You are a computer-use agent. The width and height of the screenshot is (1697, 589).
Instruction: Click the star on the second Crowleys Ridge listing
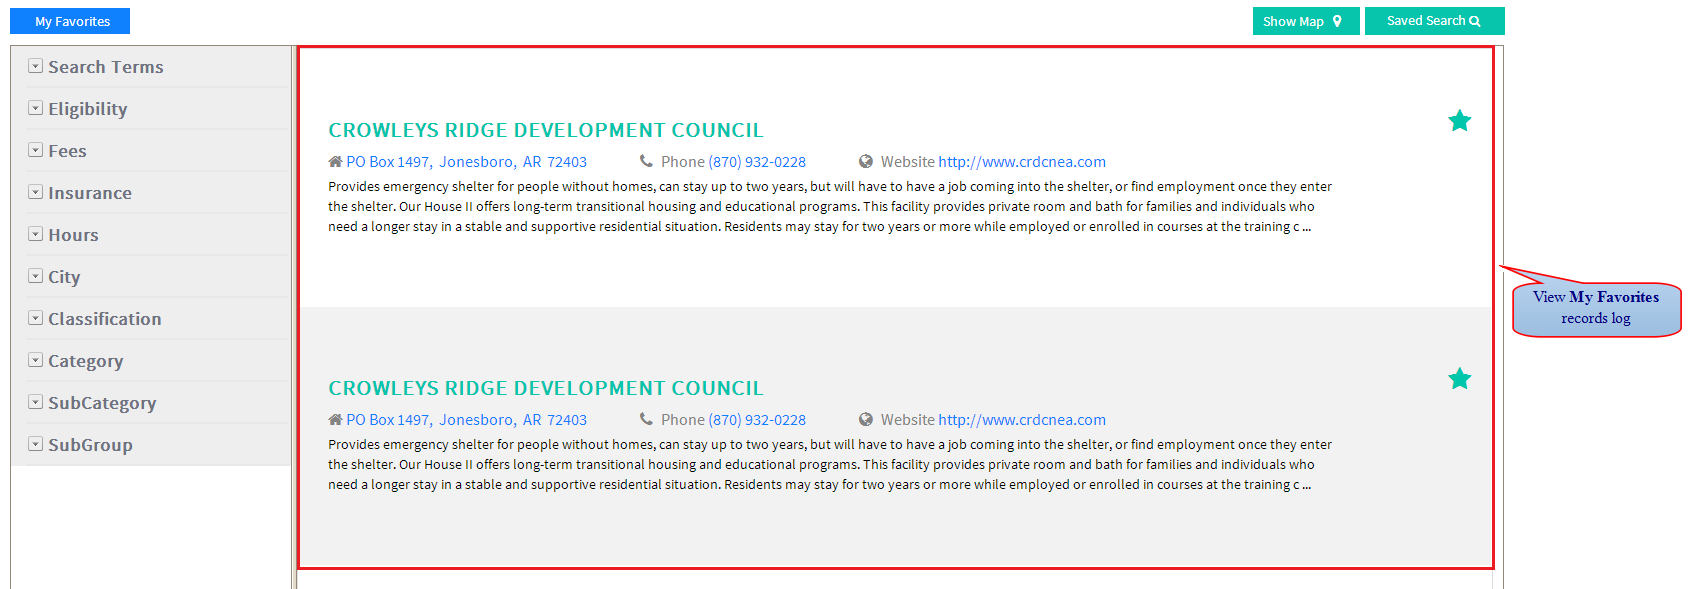[1459, 379]
